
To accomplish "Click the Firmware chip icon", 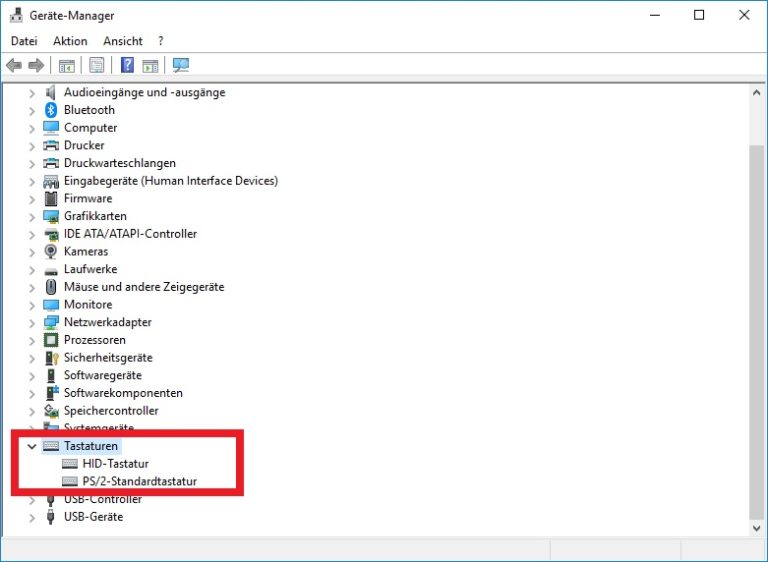I will pos(51,198).
